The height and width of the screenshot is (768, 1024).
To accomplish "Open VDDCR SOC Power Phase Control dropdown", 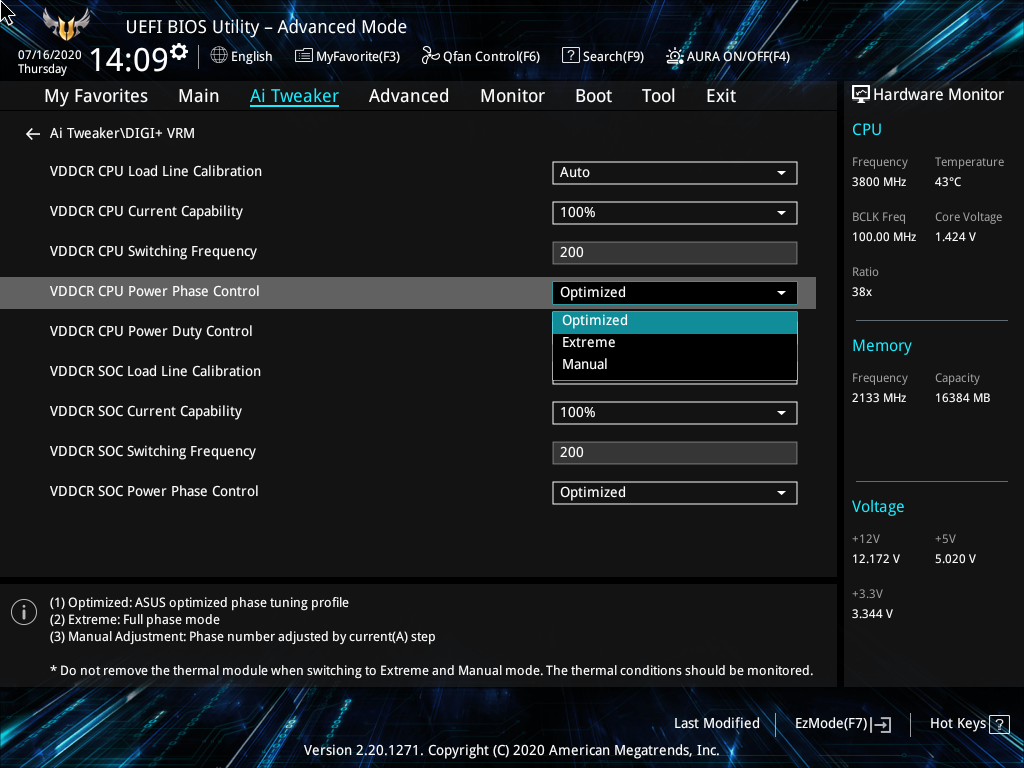I will coord(675,492).
